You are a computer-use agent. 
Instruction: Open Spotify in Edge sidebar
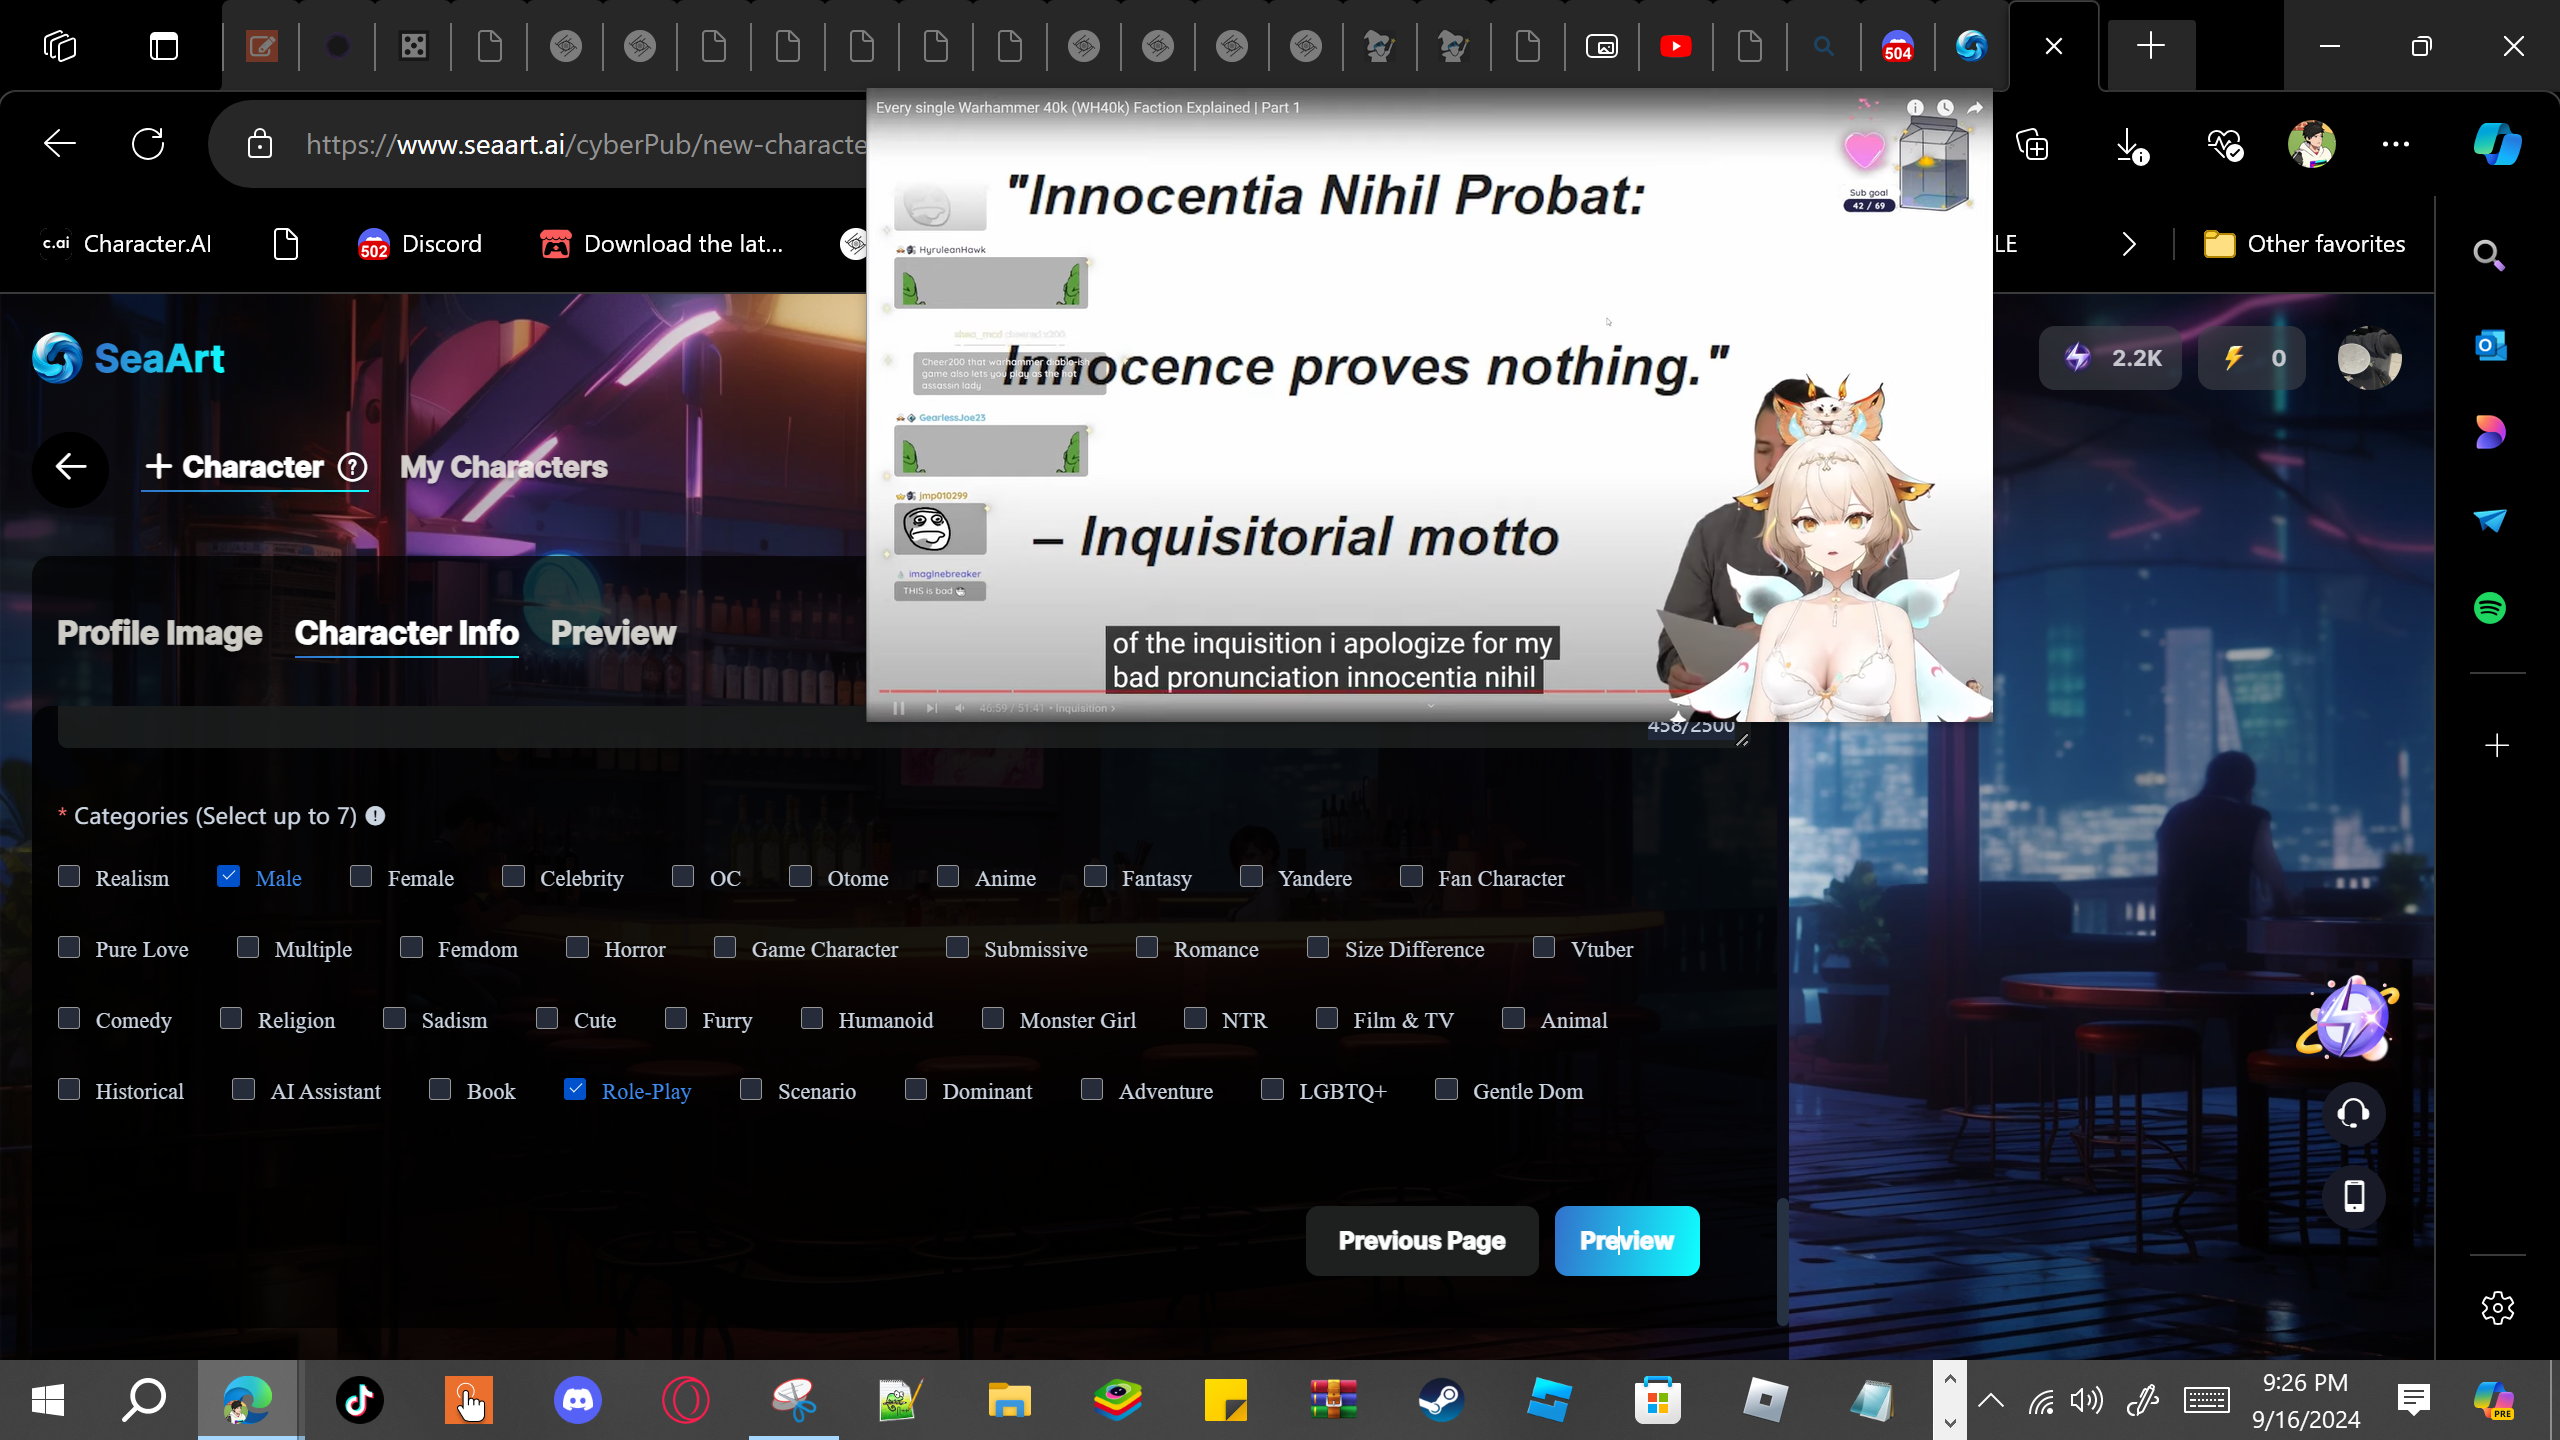point(2490,608)
